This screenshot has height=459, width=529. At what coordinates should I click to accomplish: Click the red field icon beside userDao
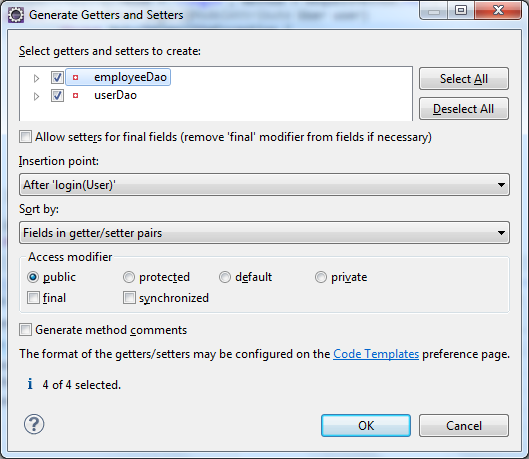coord(76,96)
